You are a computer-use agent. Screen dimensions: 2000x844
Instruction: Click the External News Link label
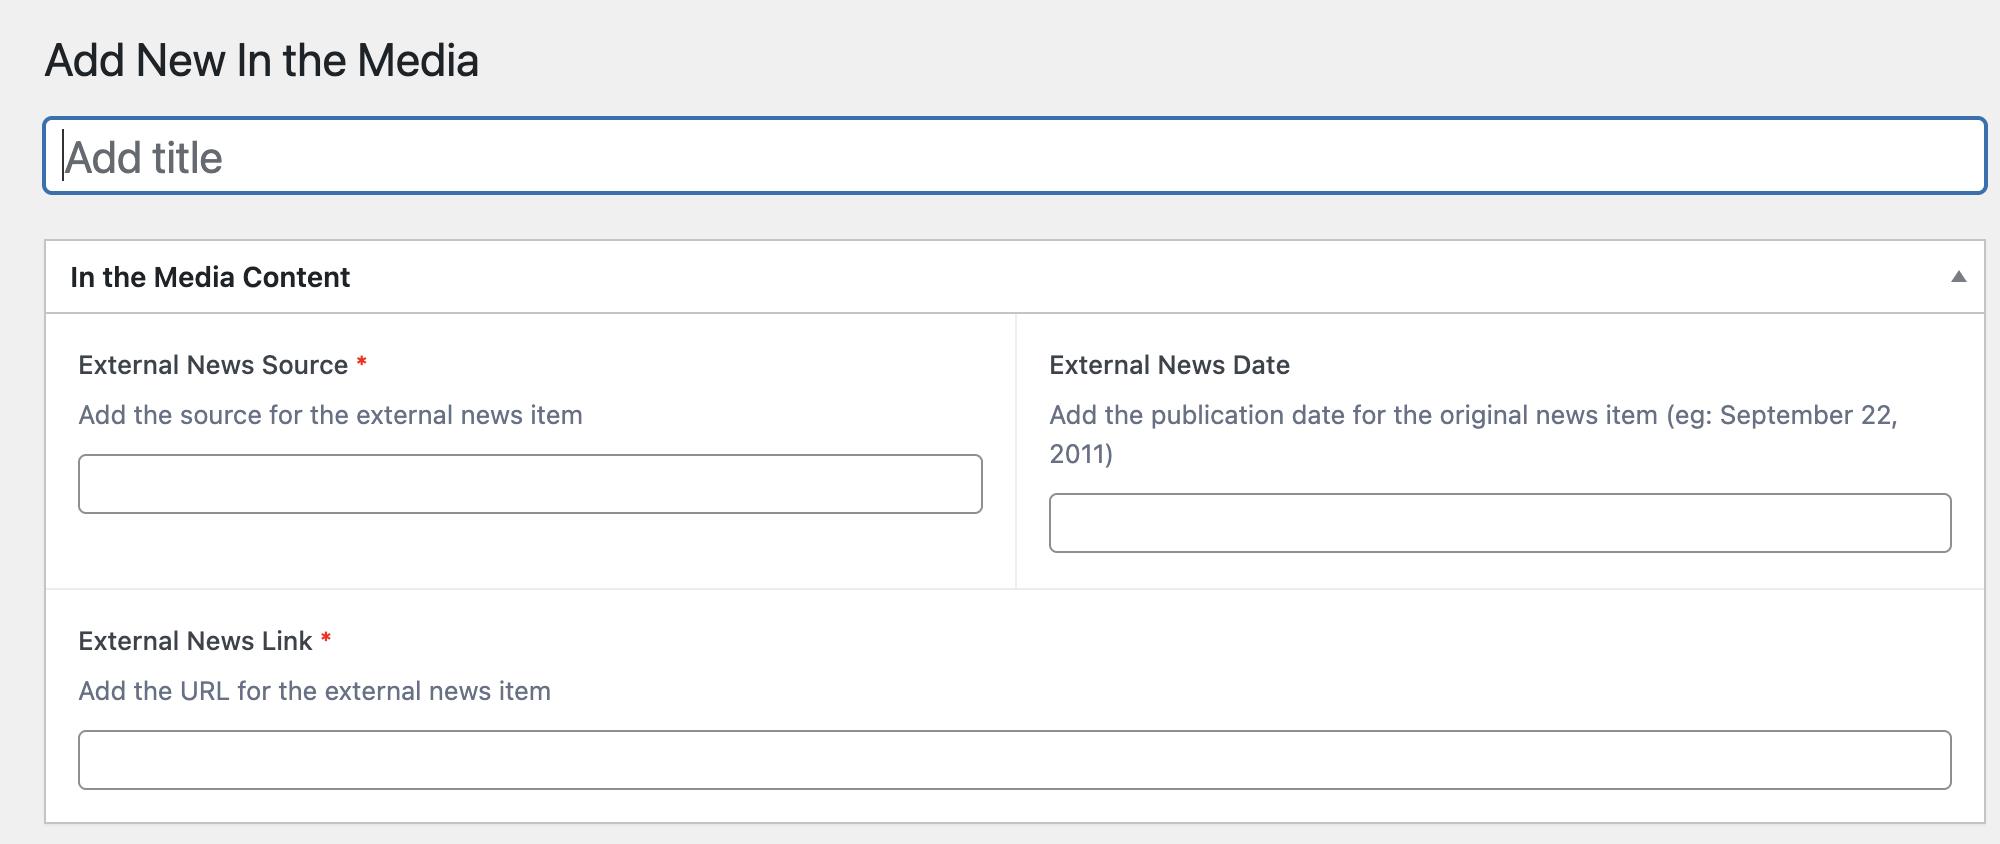(x=195, y=641)
